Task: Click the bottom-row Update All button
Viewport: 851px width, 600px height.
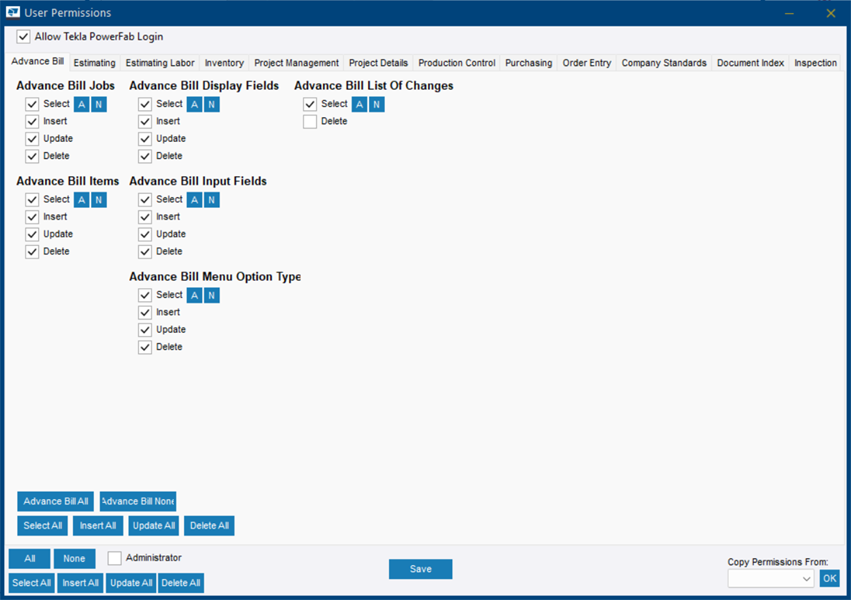Action: click(131, 583)
